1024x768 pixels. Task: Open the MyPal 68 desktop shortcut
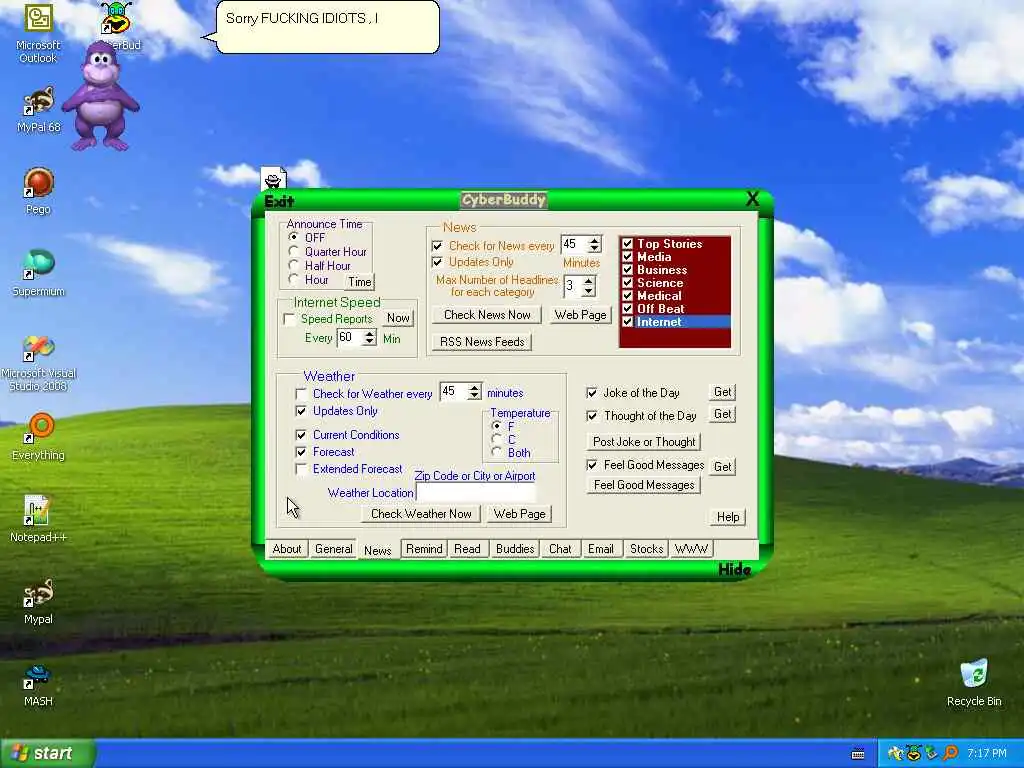pyautogui.click(x=38, y=110)
